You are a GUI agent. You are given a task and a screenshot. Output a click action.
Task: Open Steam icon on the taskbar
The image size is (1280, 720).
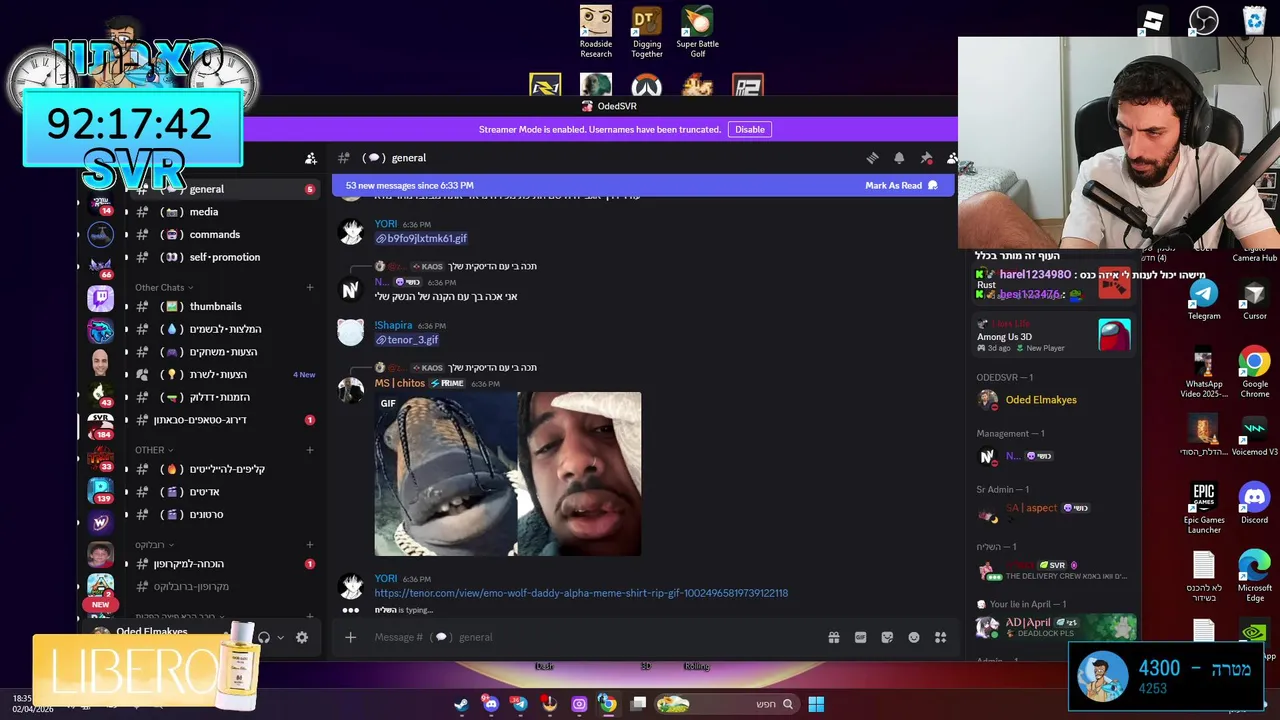tap(461, 705)
